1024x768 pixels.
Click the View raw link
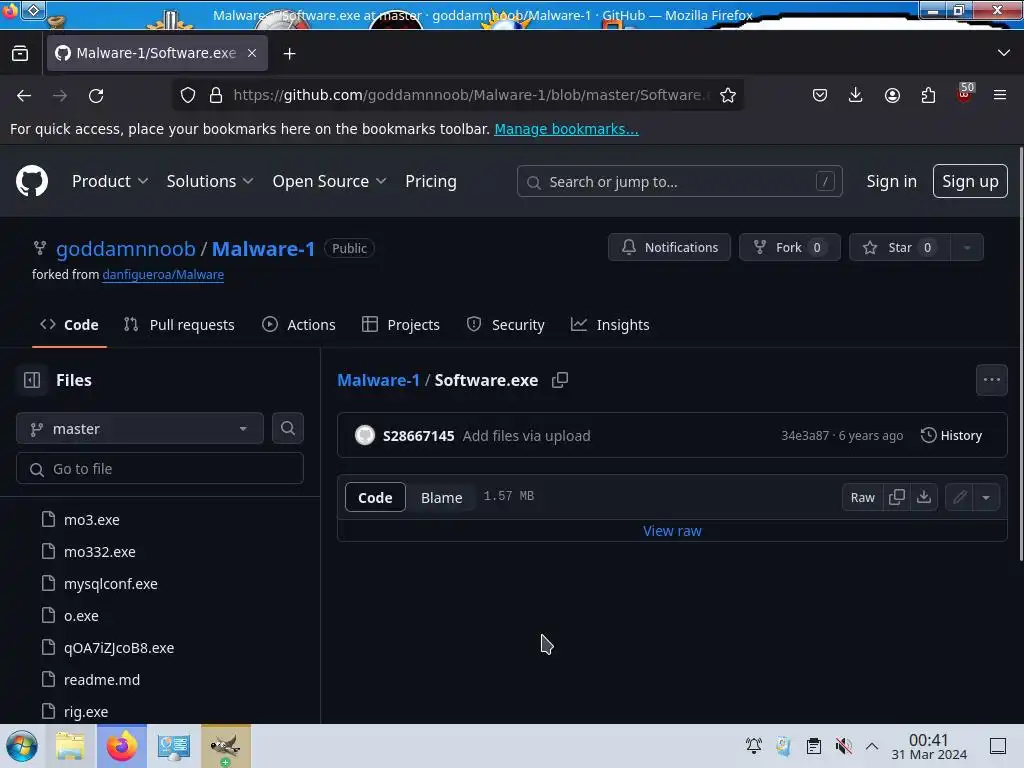point(672,531)
